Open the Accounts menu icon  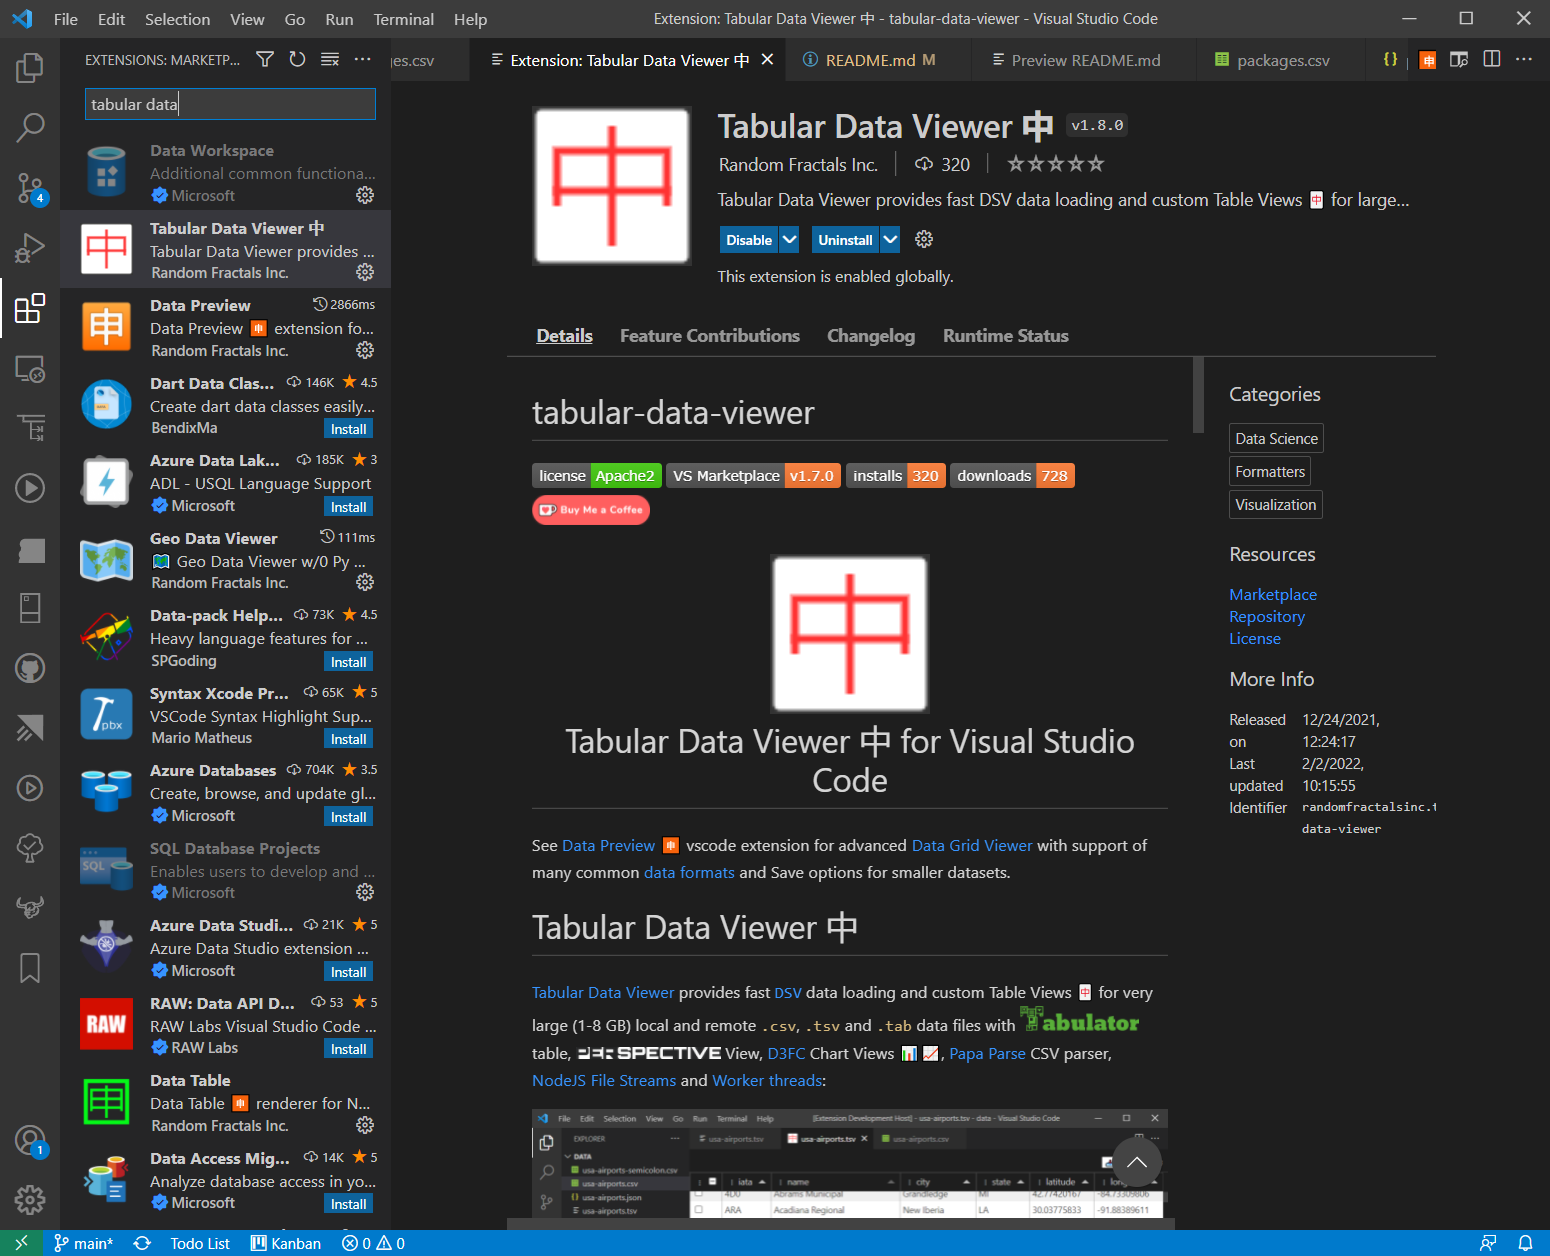[30, 1141]
